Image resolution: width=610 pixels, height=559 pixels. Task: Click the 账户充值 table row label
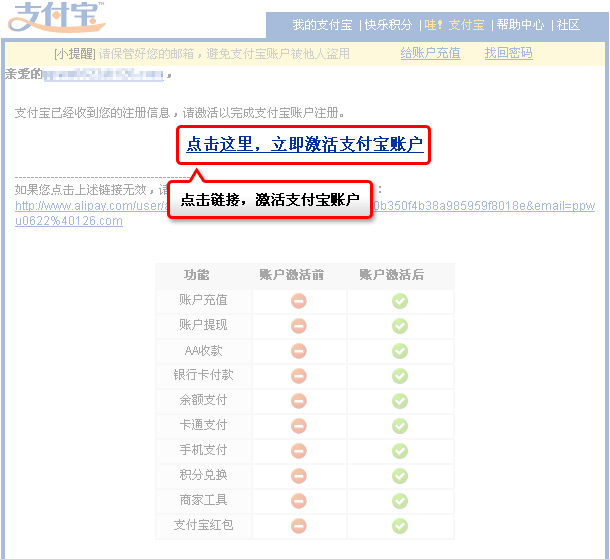click(x=203, y=300)
